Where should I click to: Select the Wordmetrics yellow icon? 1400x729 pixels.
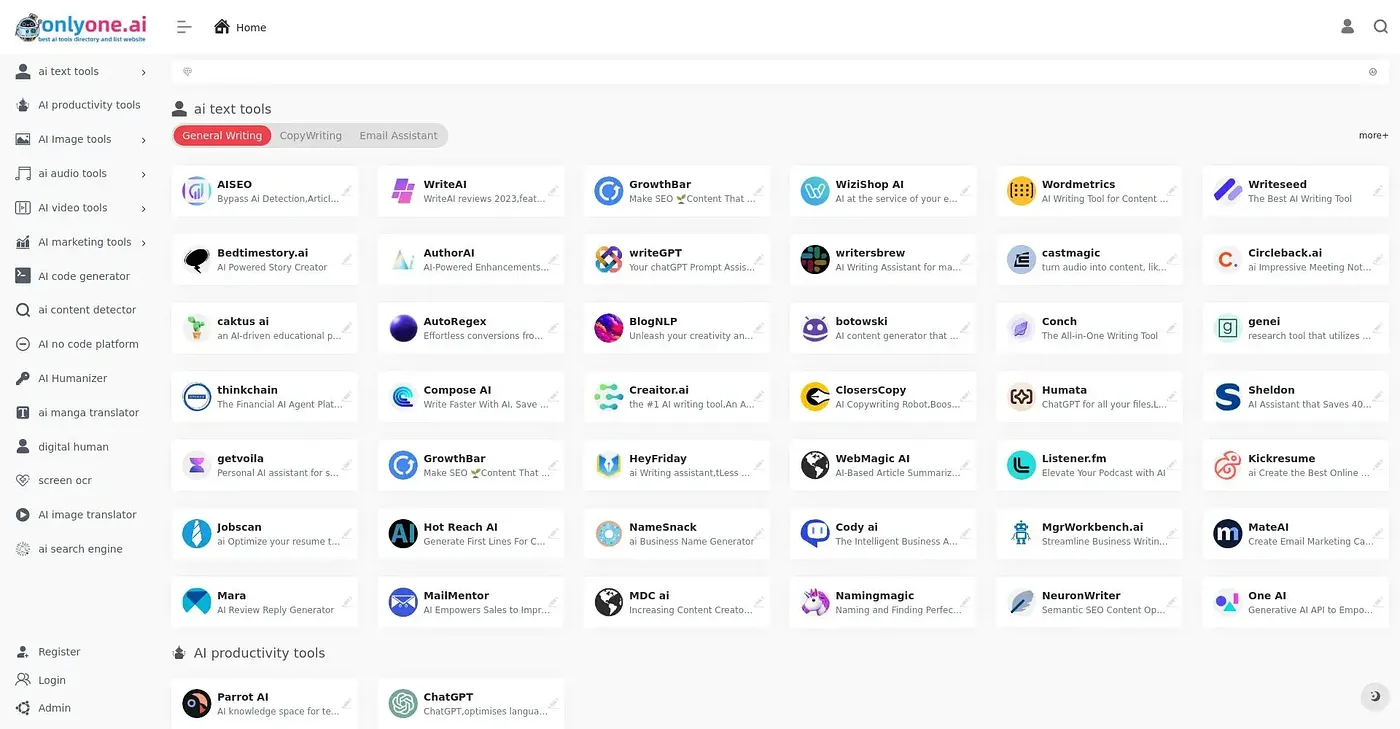coord(1021,191)
